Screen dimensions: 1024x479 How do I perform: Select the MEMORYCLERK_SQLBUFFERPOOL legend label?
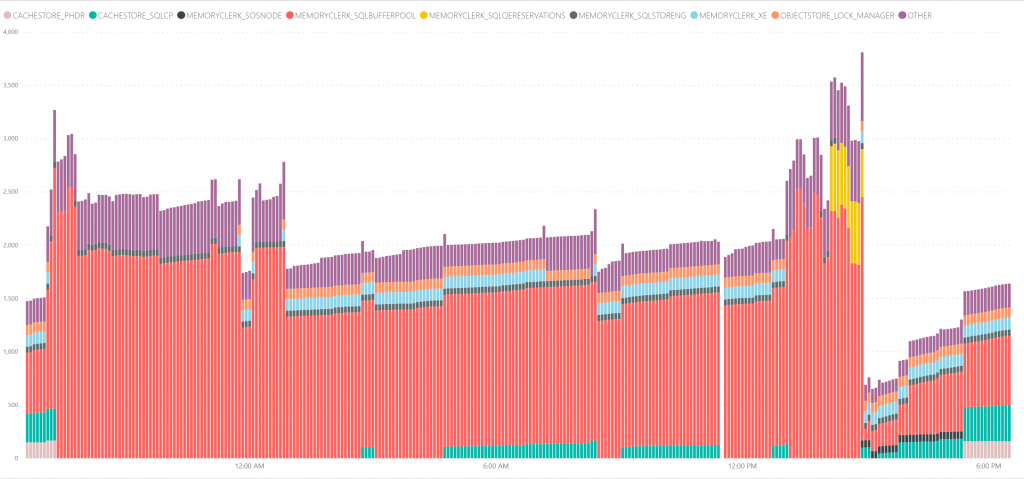pyautogui.click(x=356, y=15)
